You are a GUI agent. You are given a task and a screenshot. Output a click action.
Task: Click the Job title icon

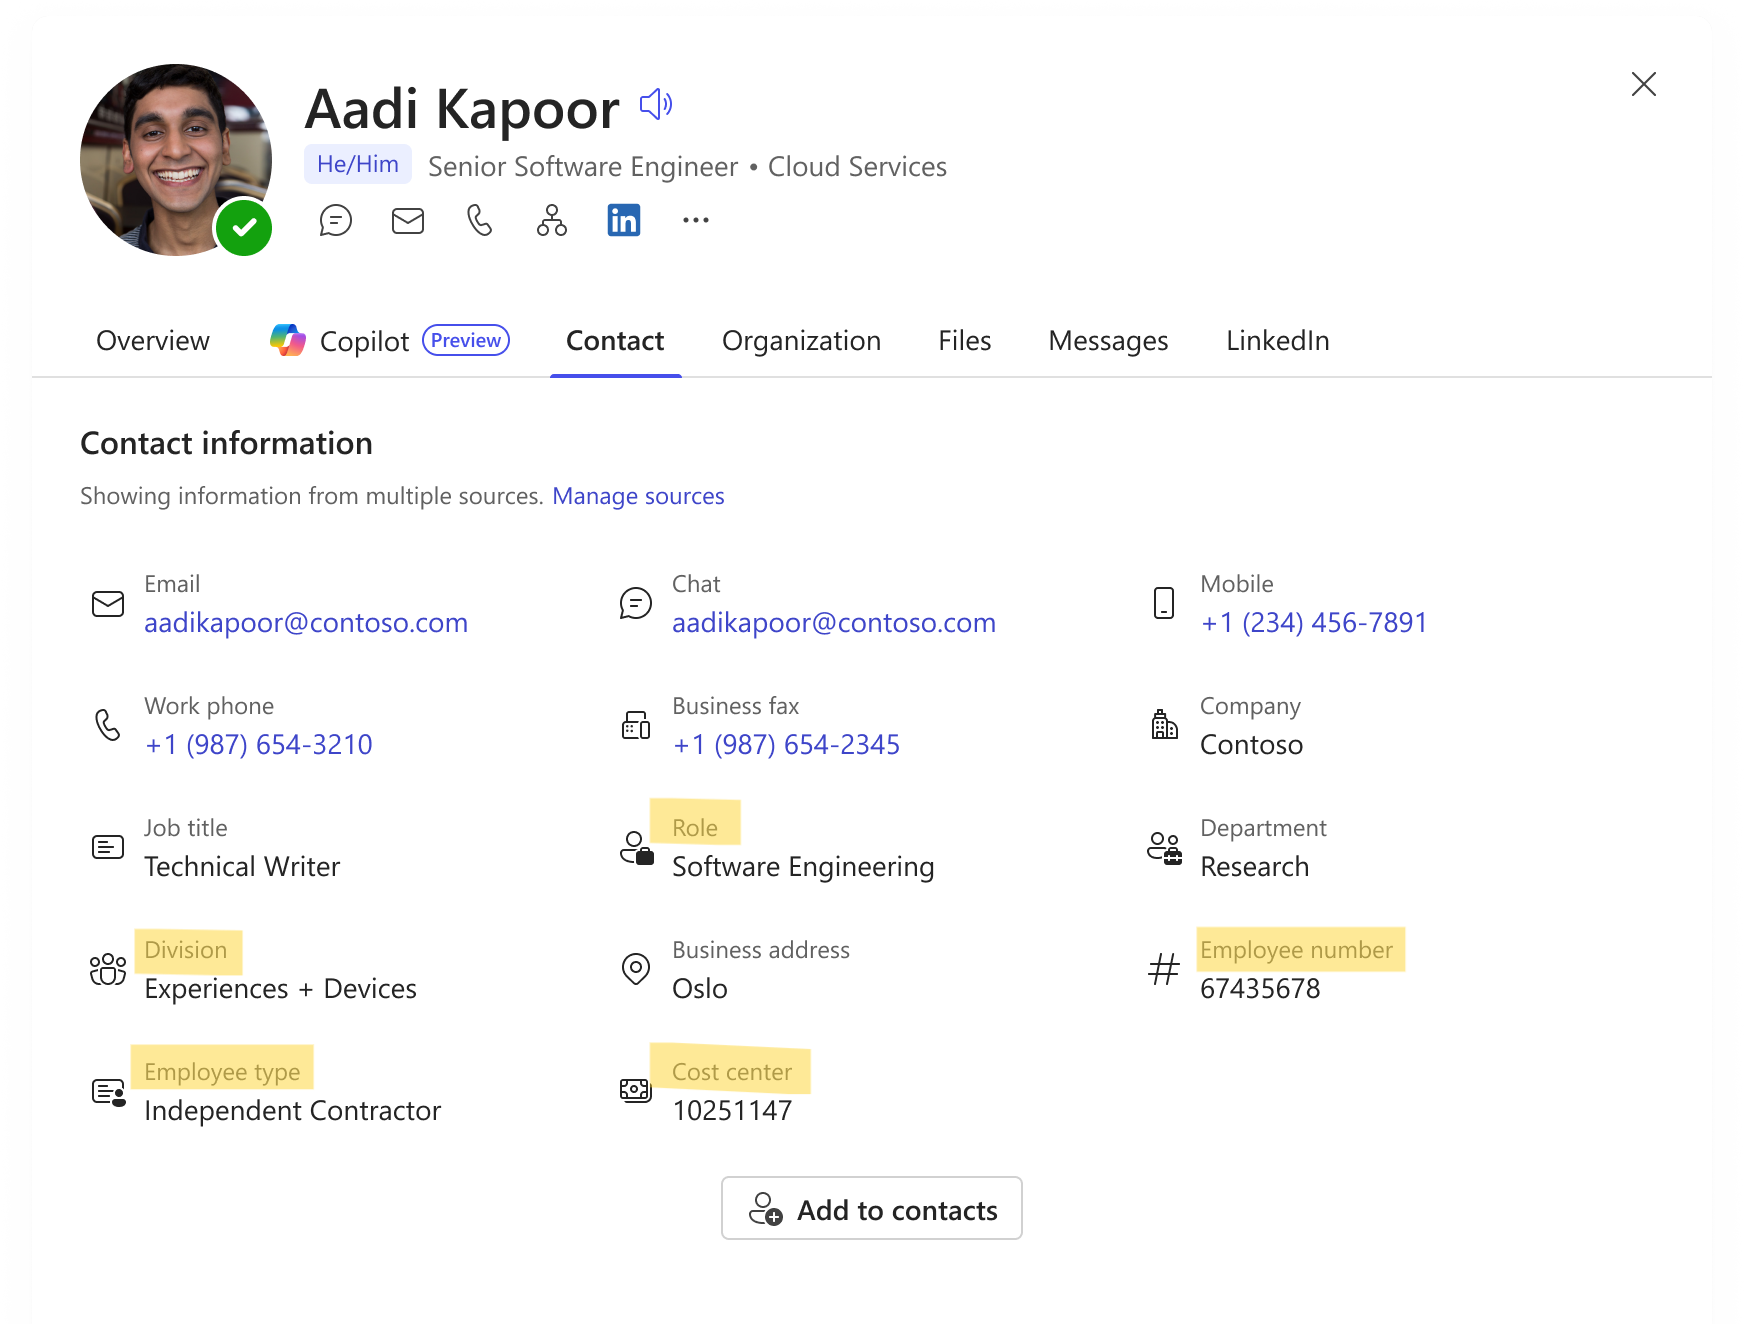click(x=108, y=847)
